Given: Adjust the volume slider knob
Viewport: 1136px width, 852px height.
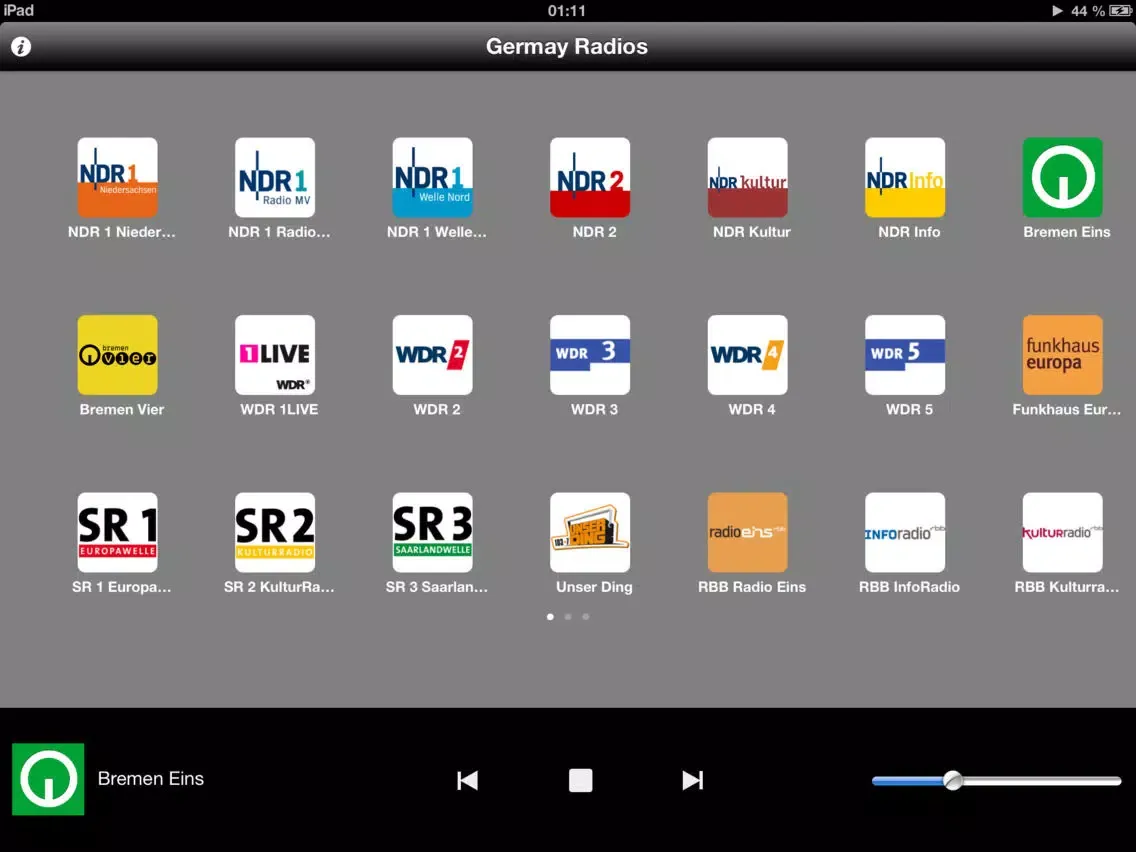Looking at the screenshot, I should [953, 780].
